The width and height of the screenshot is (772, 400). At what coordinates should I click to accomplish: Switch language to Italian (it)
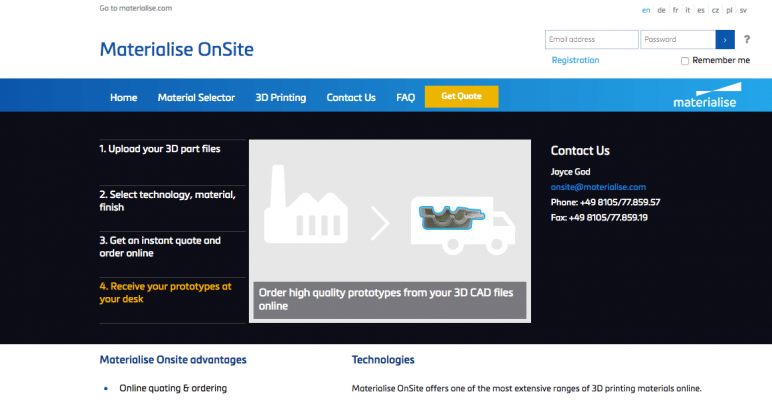coord(688,10)
